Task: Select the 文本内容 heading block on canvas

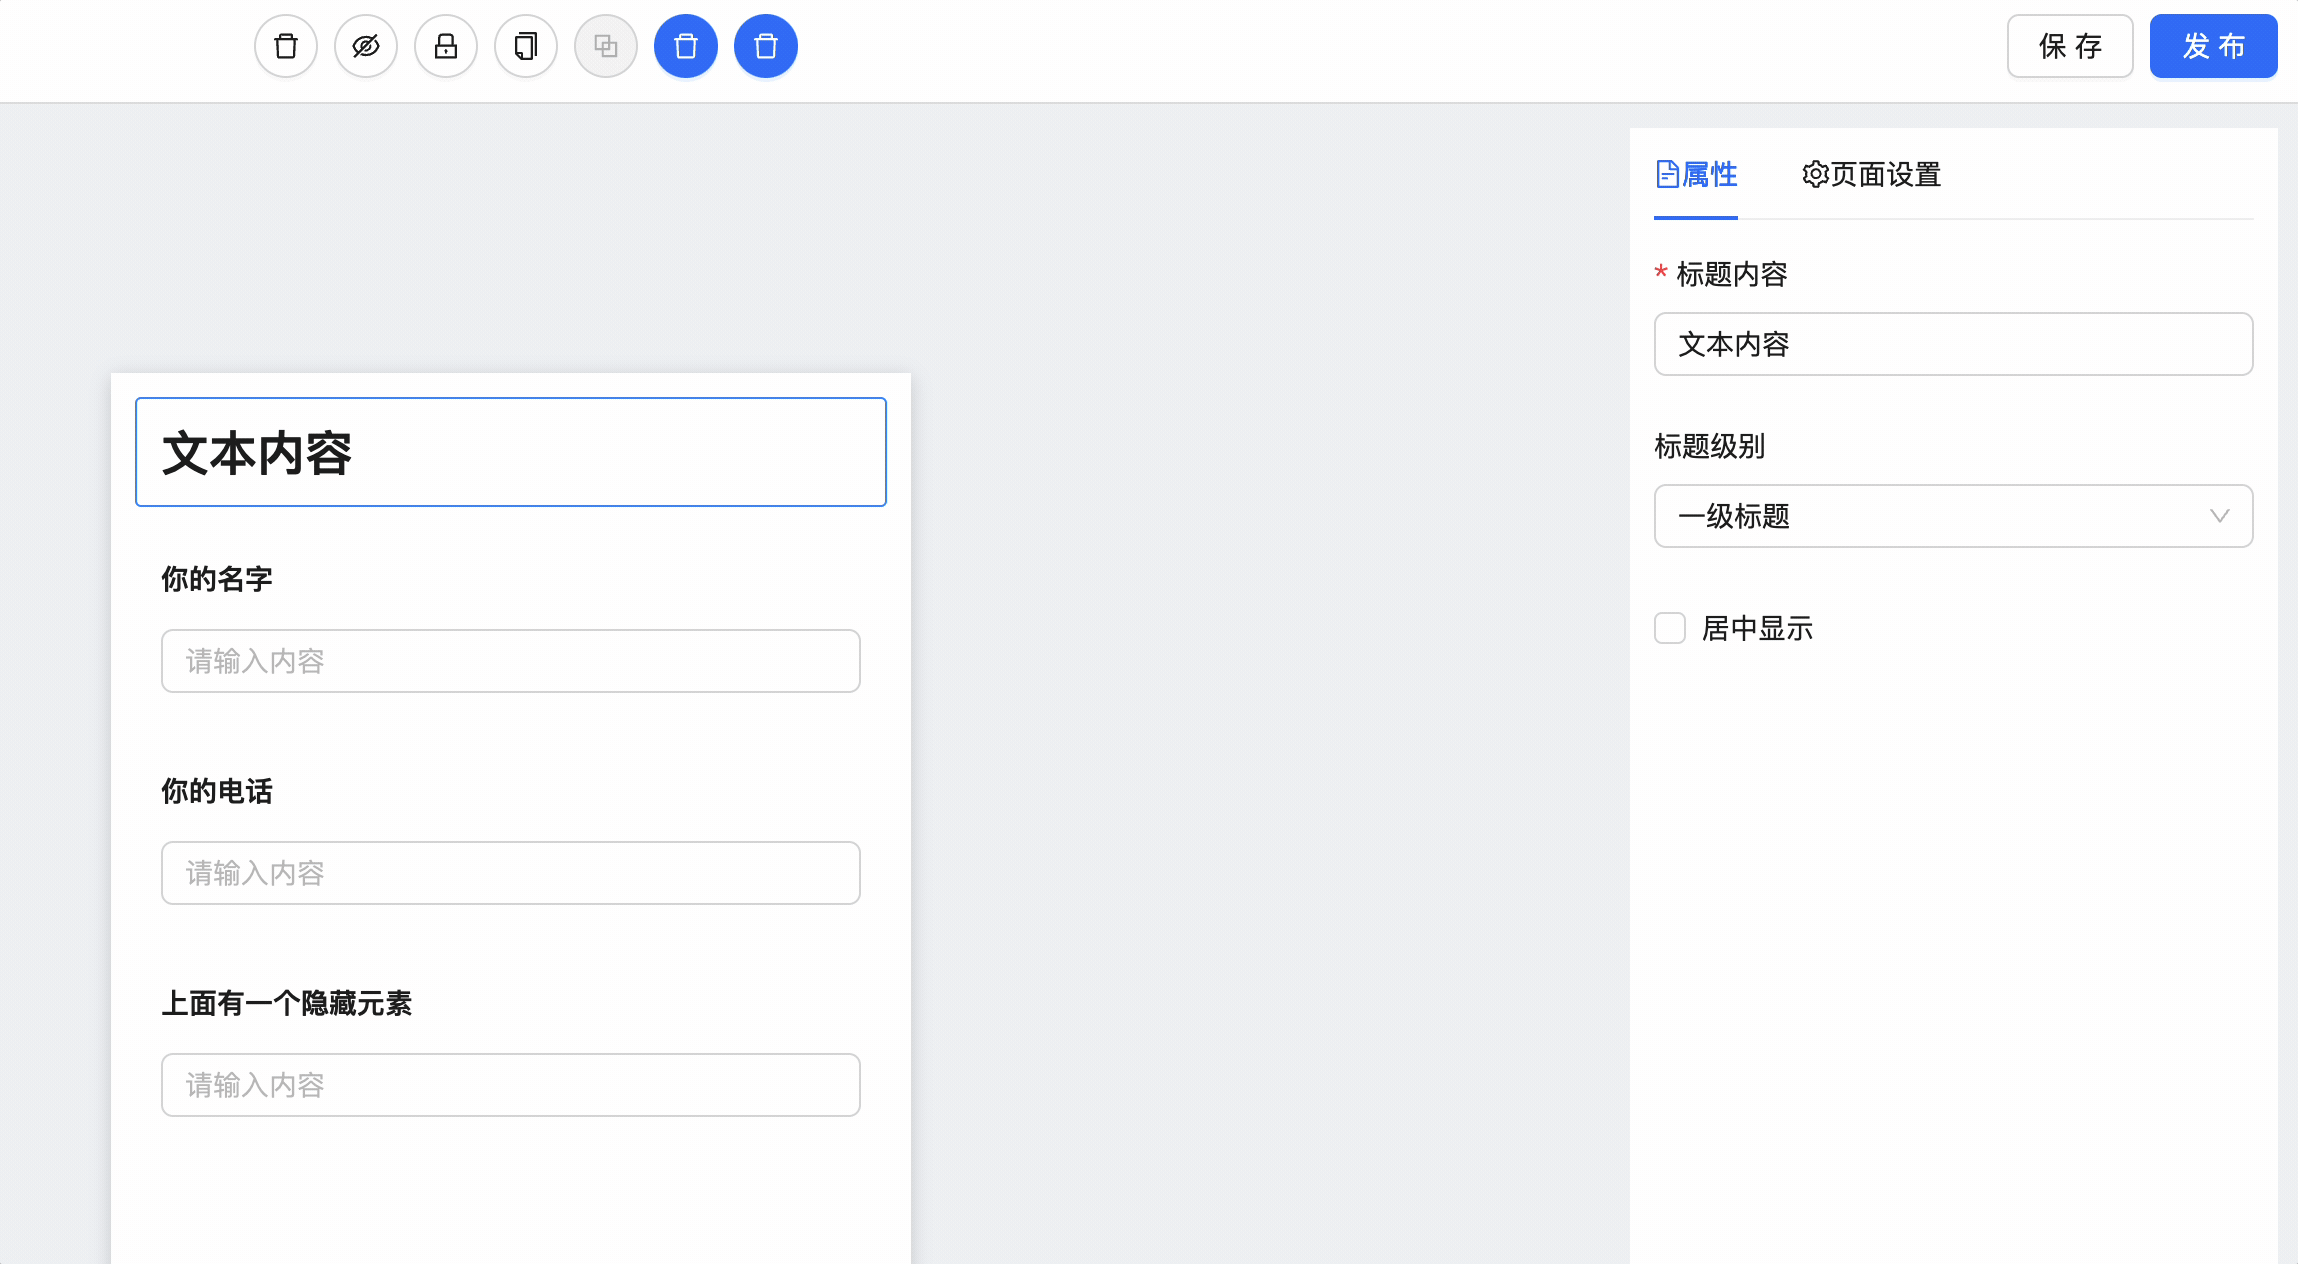Action: (x=511, y=452)
